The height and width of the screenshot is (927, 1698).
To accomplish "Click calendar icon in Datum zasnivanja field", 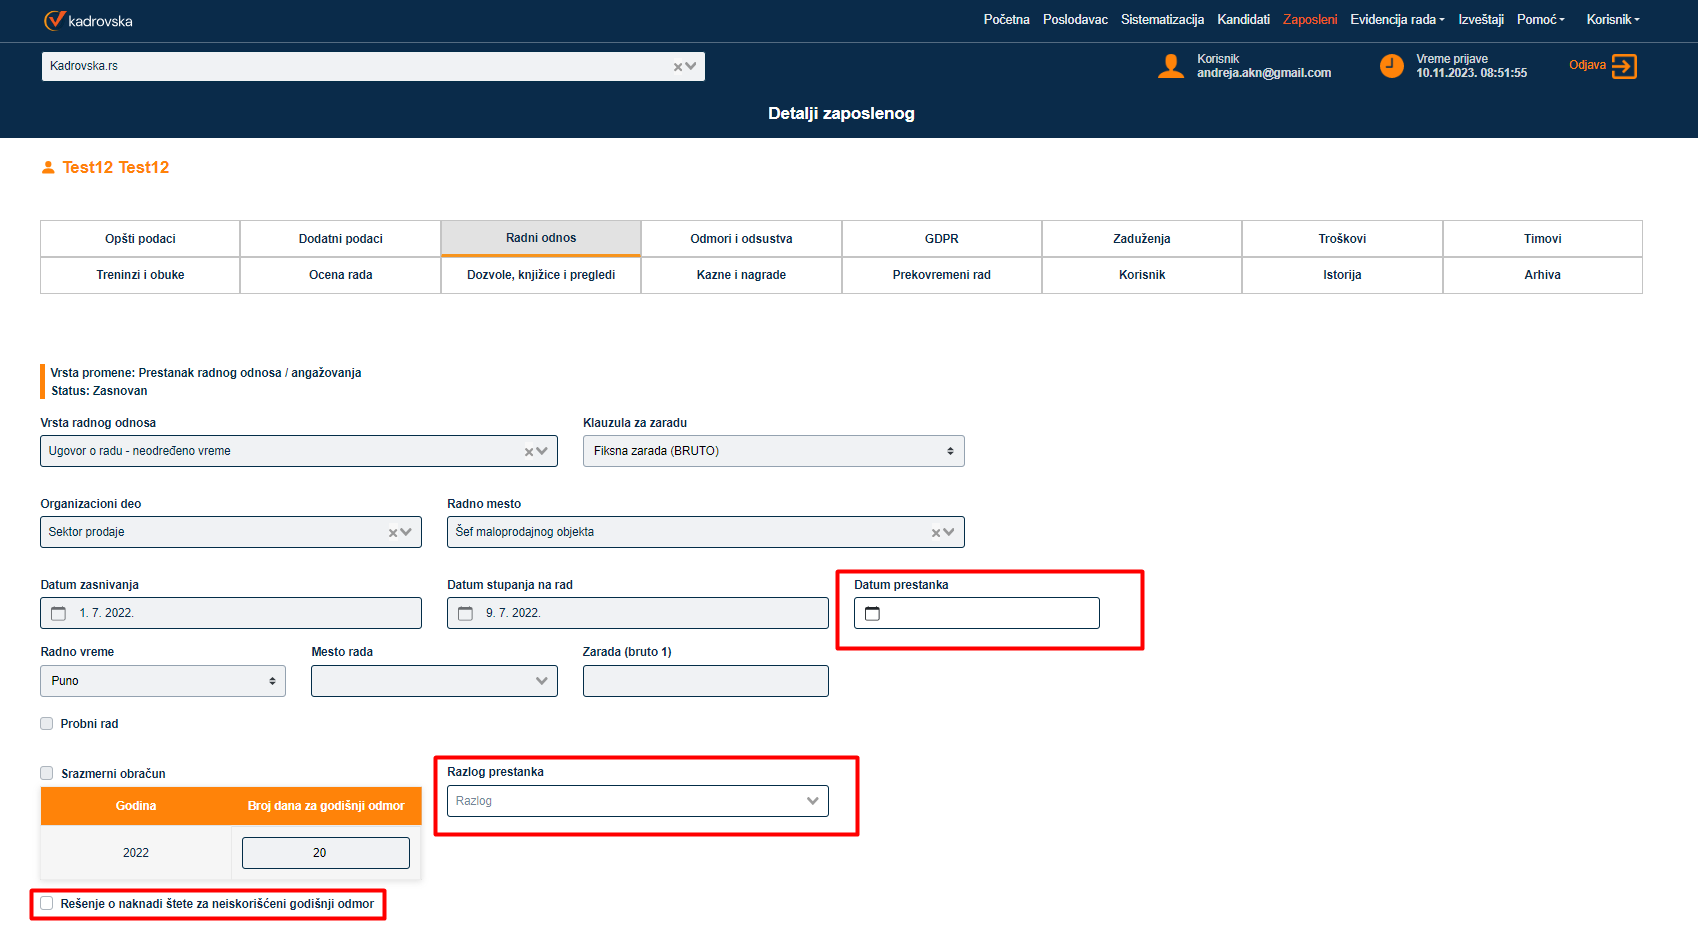I will 59,613.
